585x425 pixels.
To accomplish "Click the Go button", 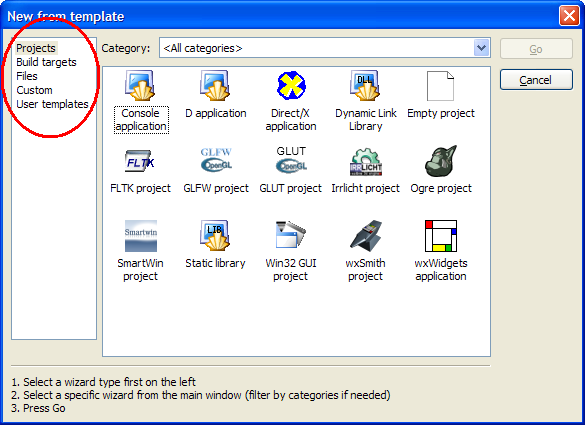I will click(536, 49).
